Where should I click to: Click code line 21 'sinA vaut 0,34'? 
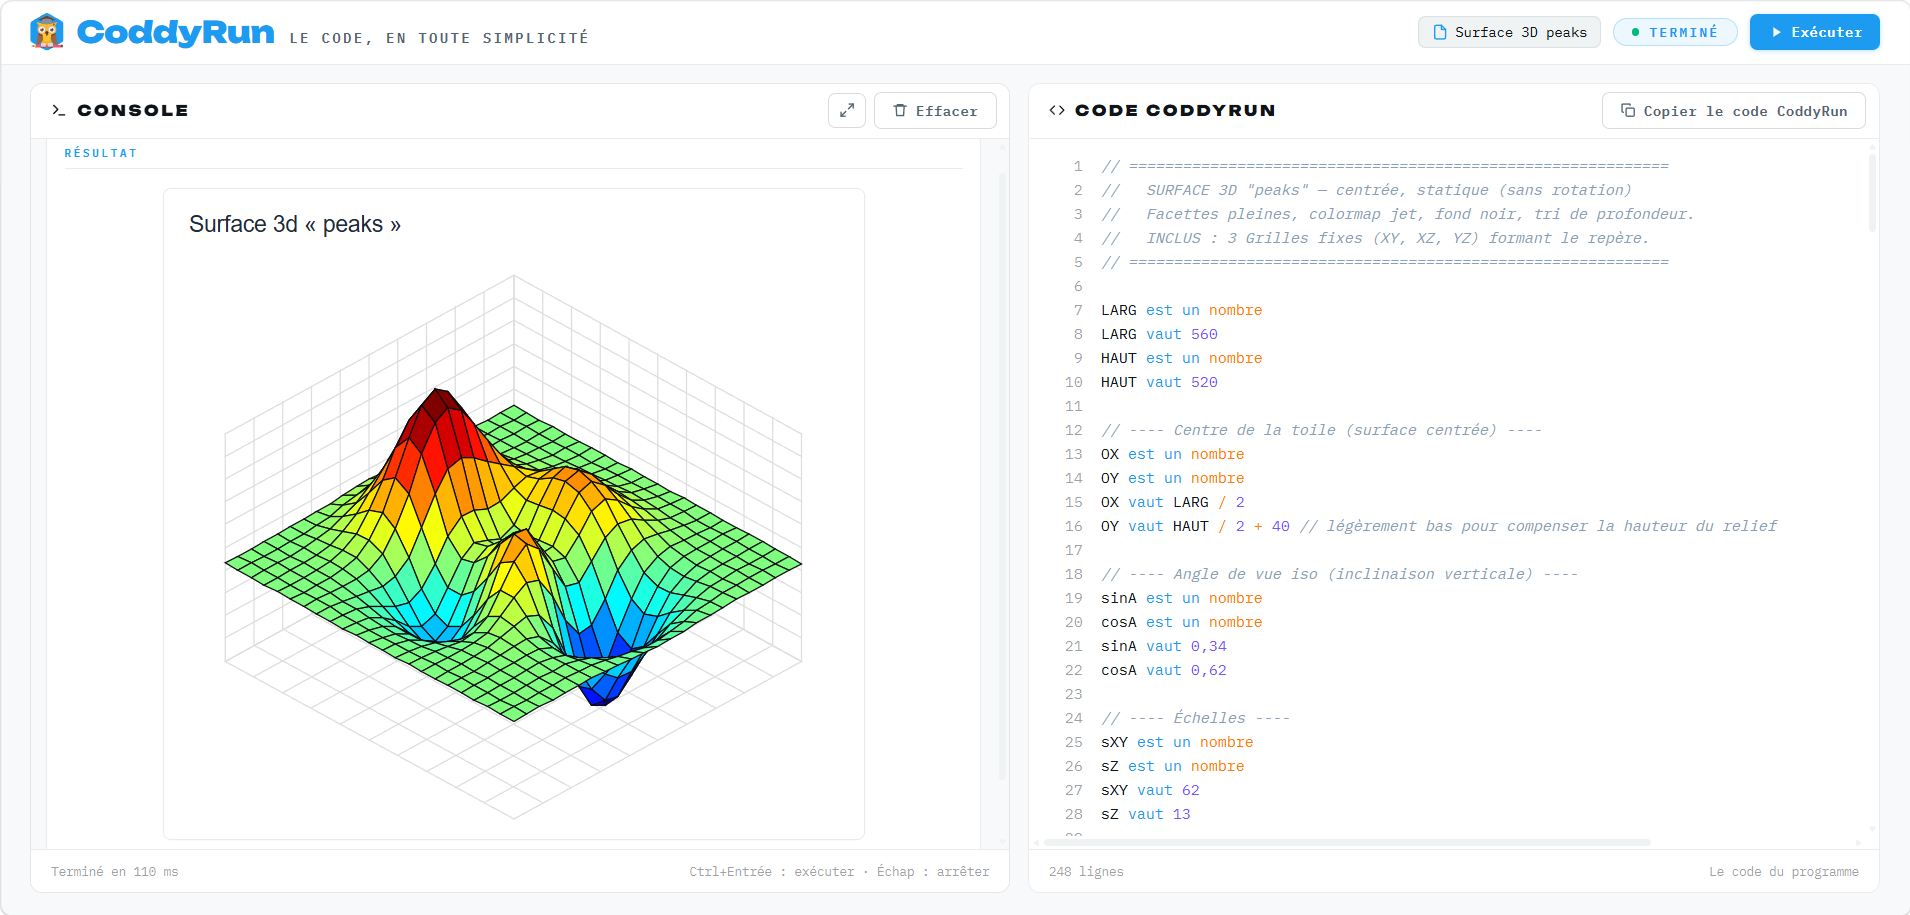click(1164, 646)
